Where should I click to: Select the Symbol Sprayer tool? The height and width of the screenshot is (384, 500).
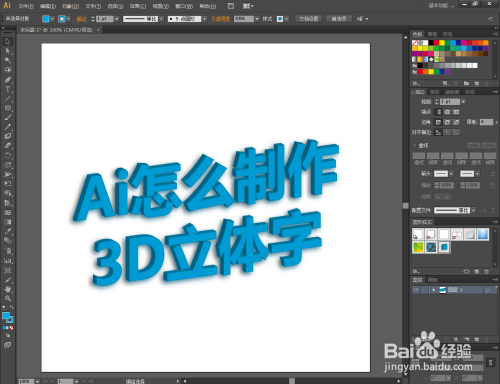click(x=8, y=251)
